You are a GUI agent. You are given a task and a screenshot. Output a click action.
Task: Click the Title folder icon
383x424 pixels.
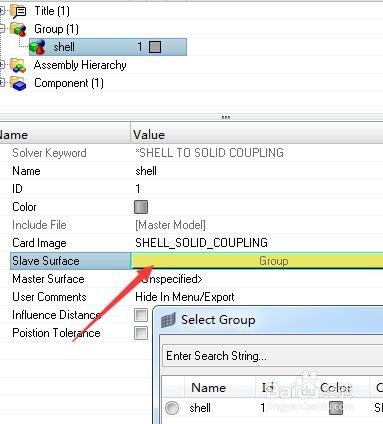tap(18, 11)
